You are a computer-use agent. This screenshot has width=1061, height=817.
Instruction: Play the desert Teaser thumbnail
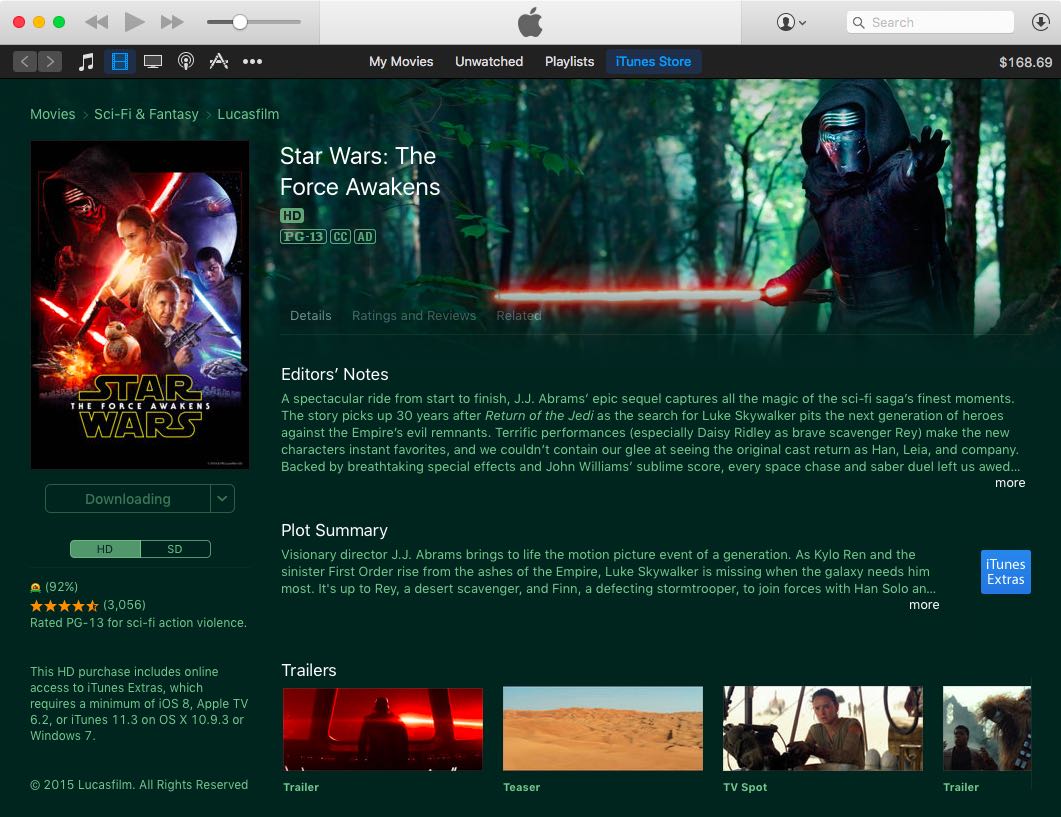point(603,728)
